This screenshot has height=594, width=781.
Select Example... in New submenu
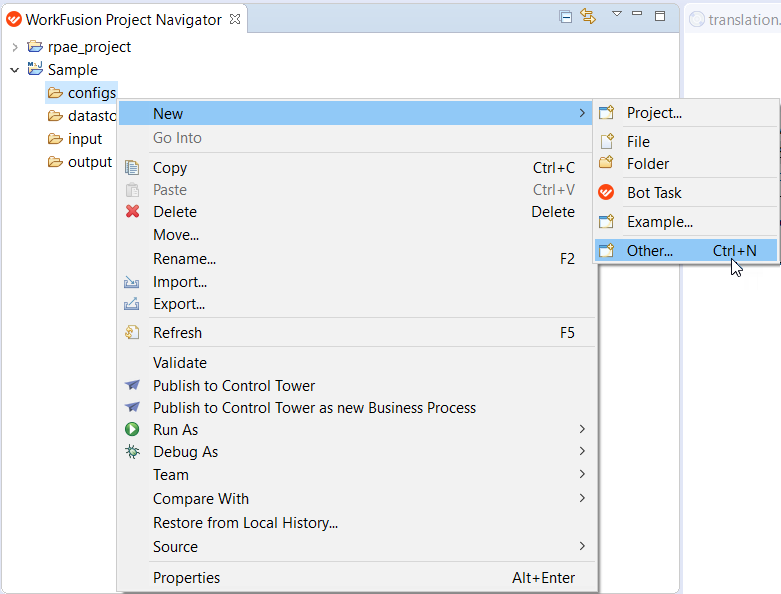[686, 222]
